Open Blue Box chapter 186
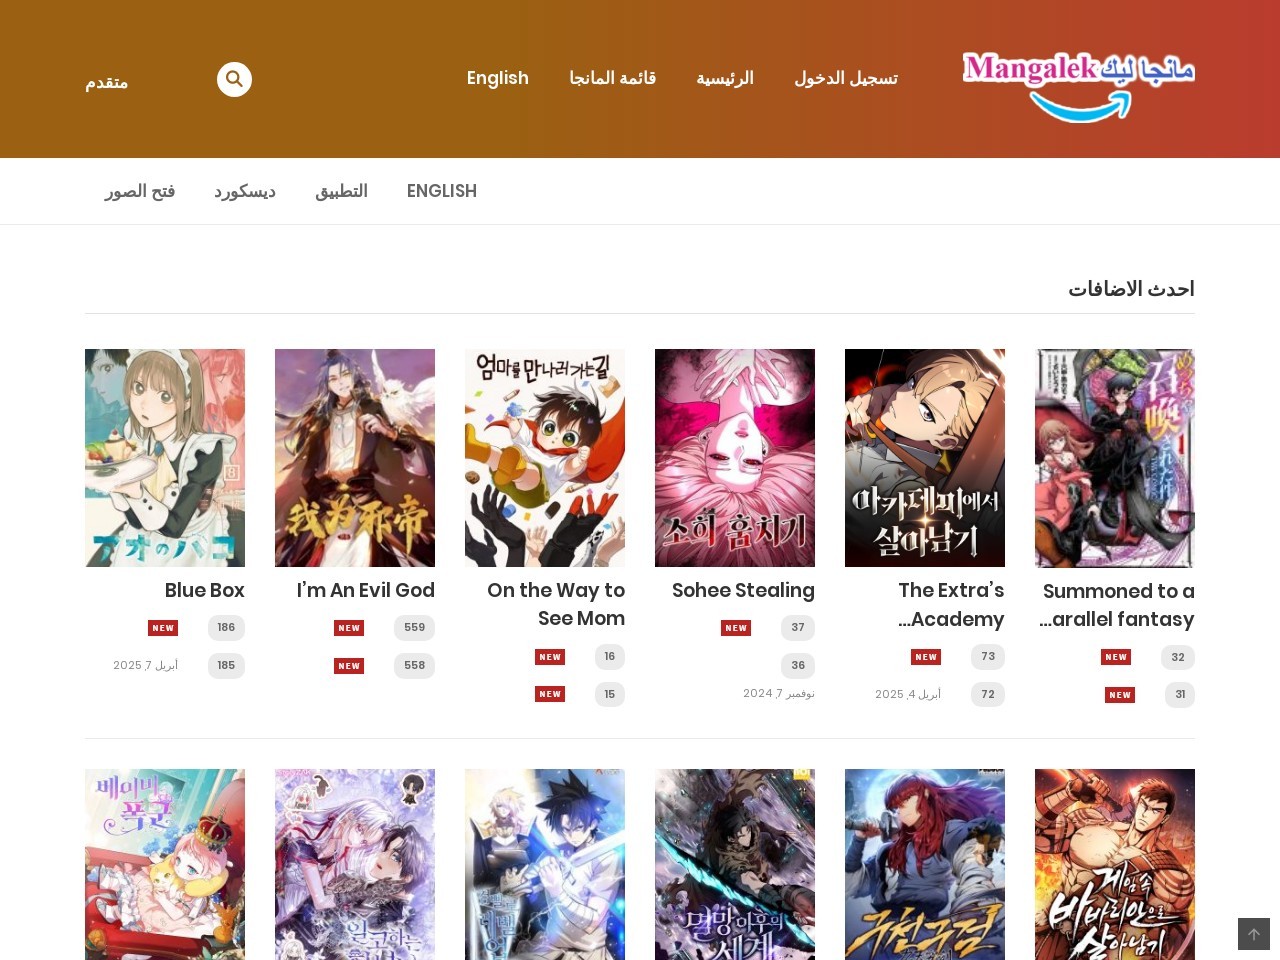Screen dimensions: 1280x960 [226, 628]
